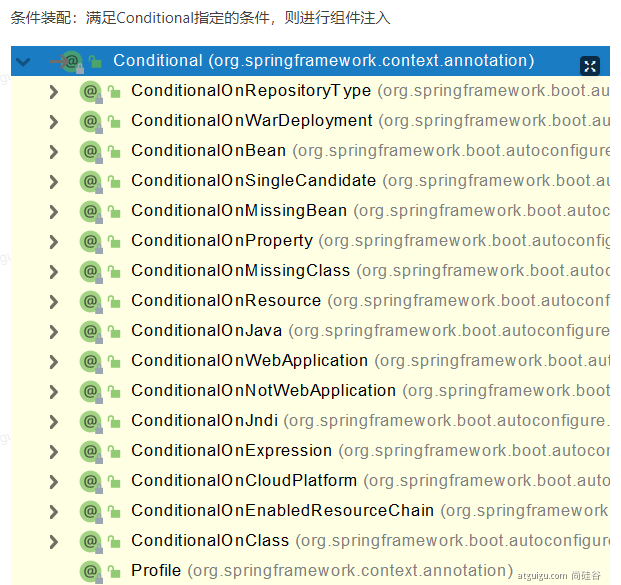Click the fullscreen expand icon in header

click(590, 66)
